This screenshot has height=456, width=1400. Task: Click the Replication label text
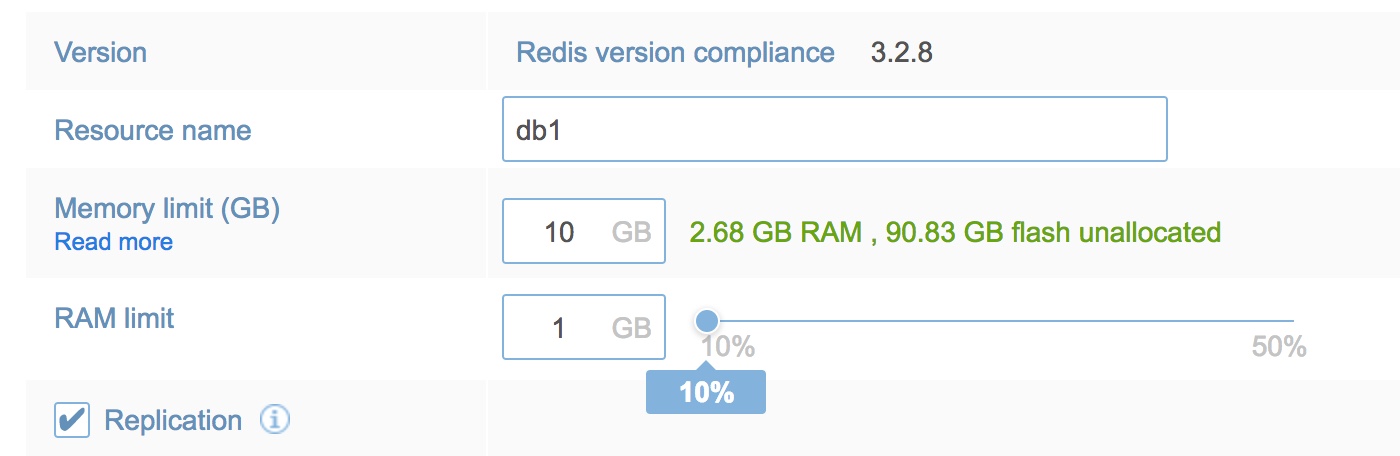pos(173,421)
